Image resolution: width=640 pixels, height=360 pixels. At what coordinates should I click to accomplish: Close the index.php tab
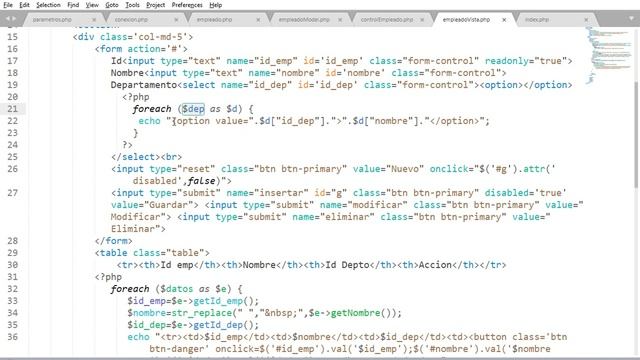pyautogui.click(x=586, y=20)
